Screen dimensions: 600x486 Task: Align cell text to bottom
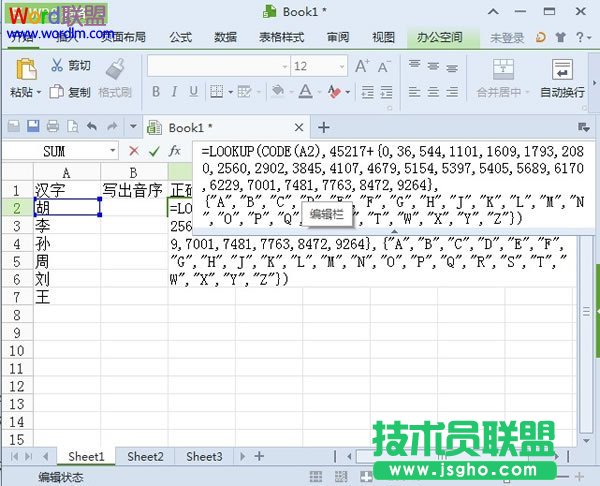[452, 68]
